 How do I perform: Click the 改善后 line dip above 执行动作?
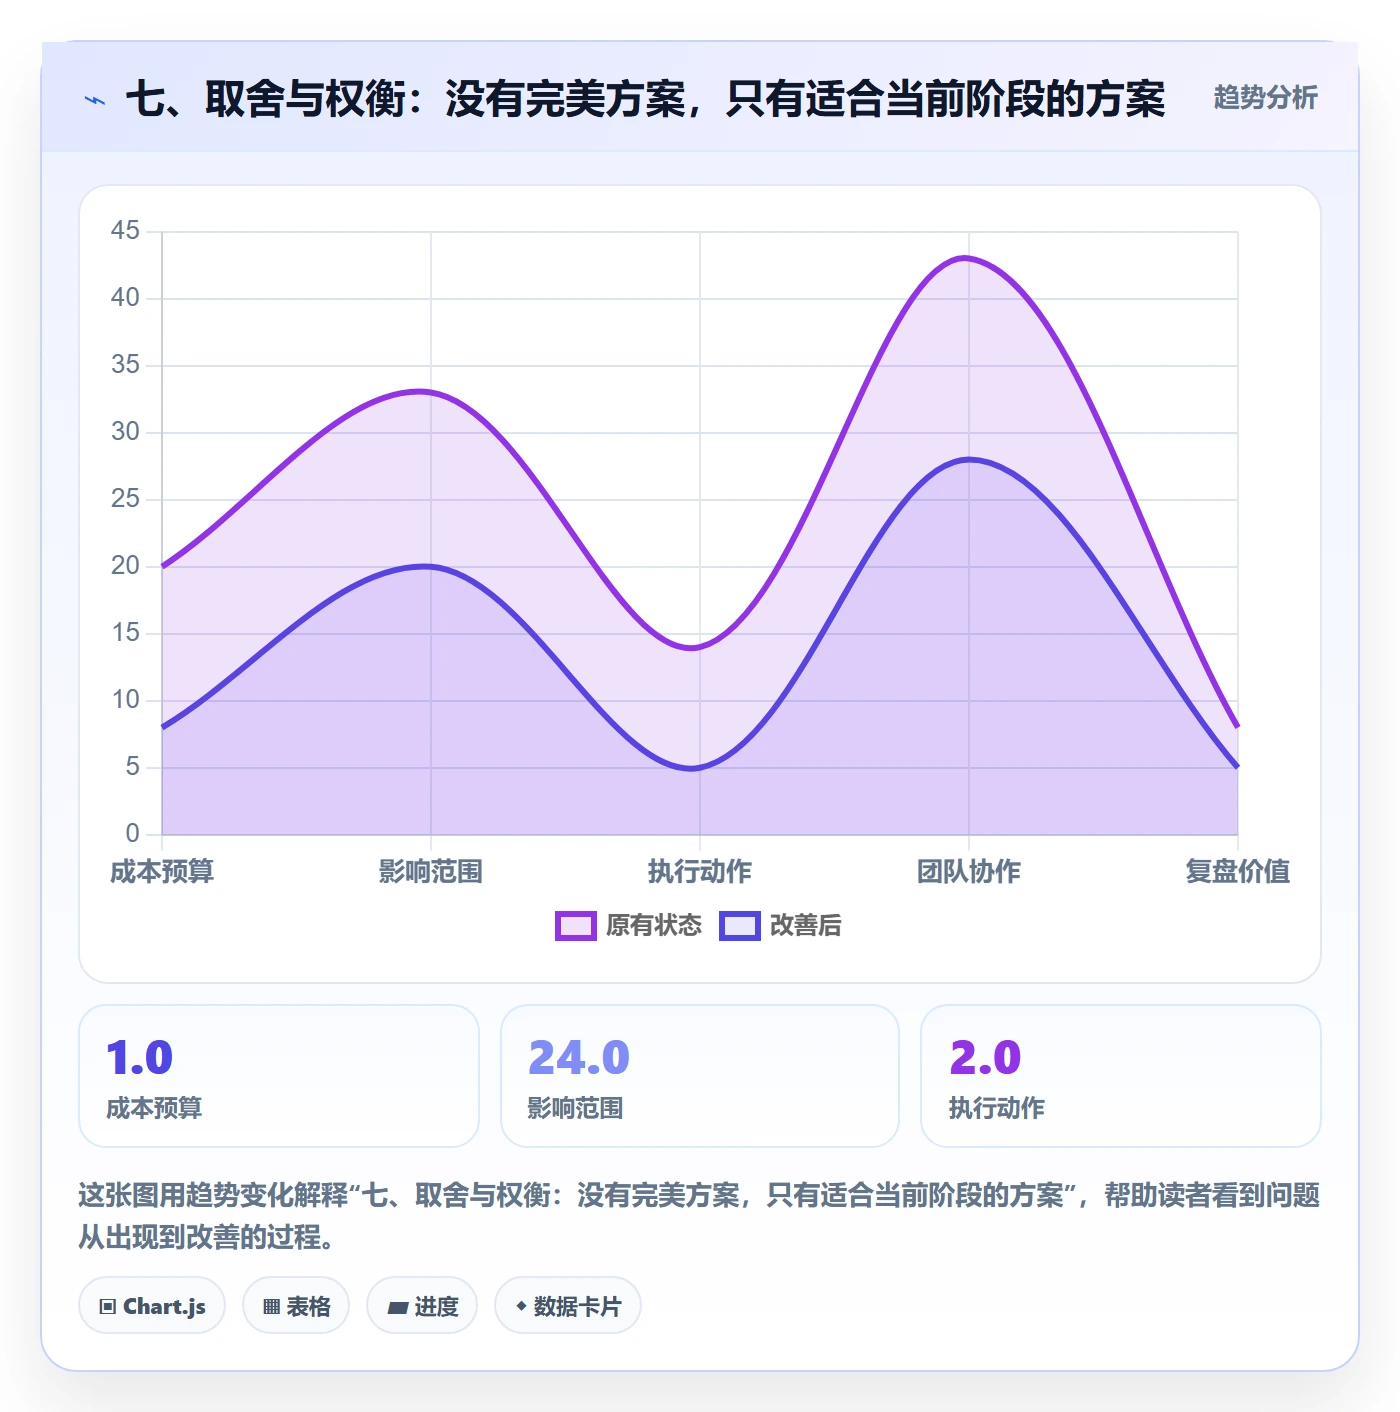click(x=695, y=768)
